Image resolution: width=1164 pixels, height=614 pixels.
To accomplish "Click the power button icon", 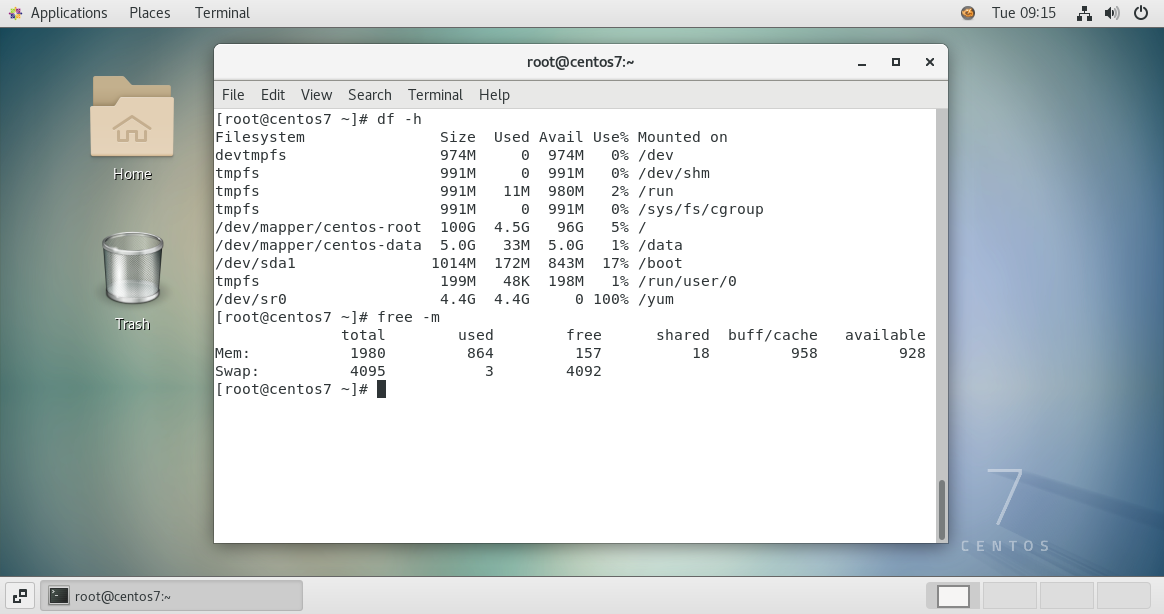I will 1141,13.
